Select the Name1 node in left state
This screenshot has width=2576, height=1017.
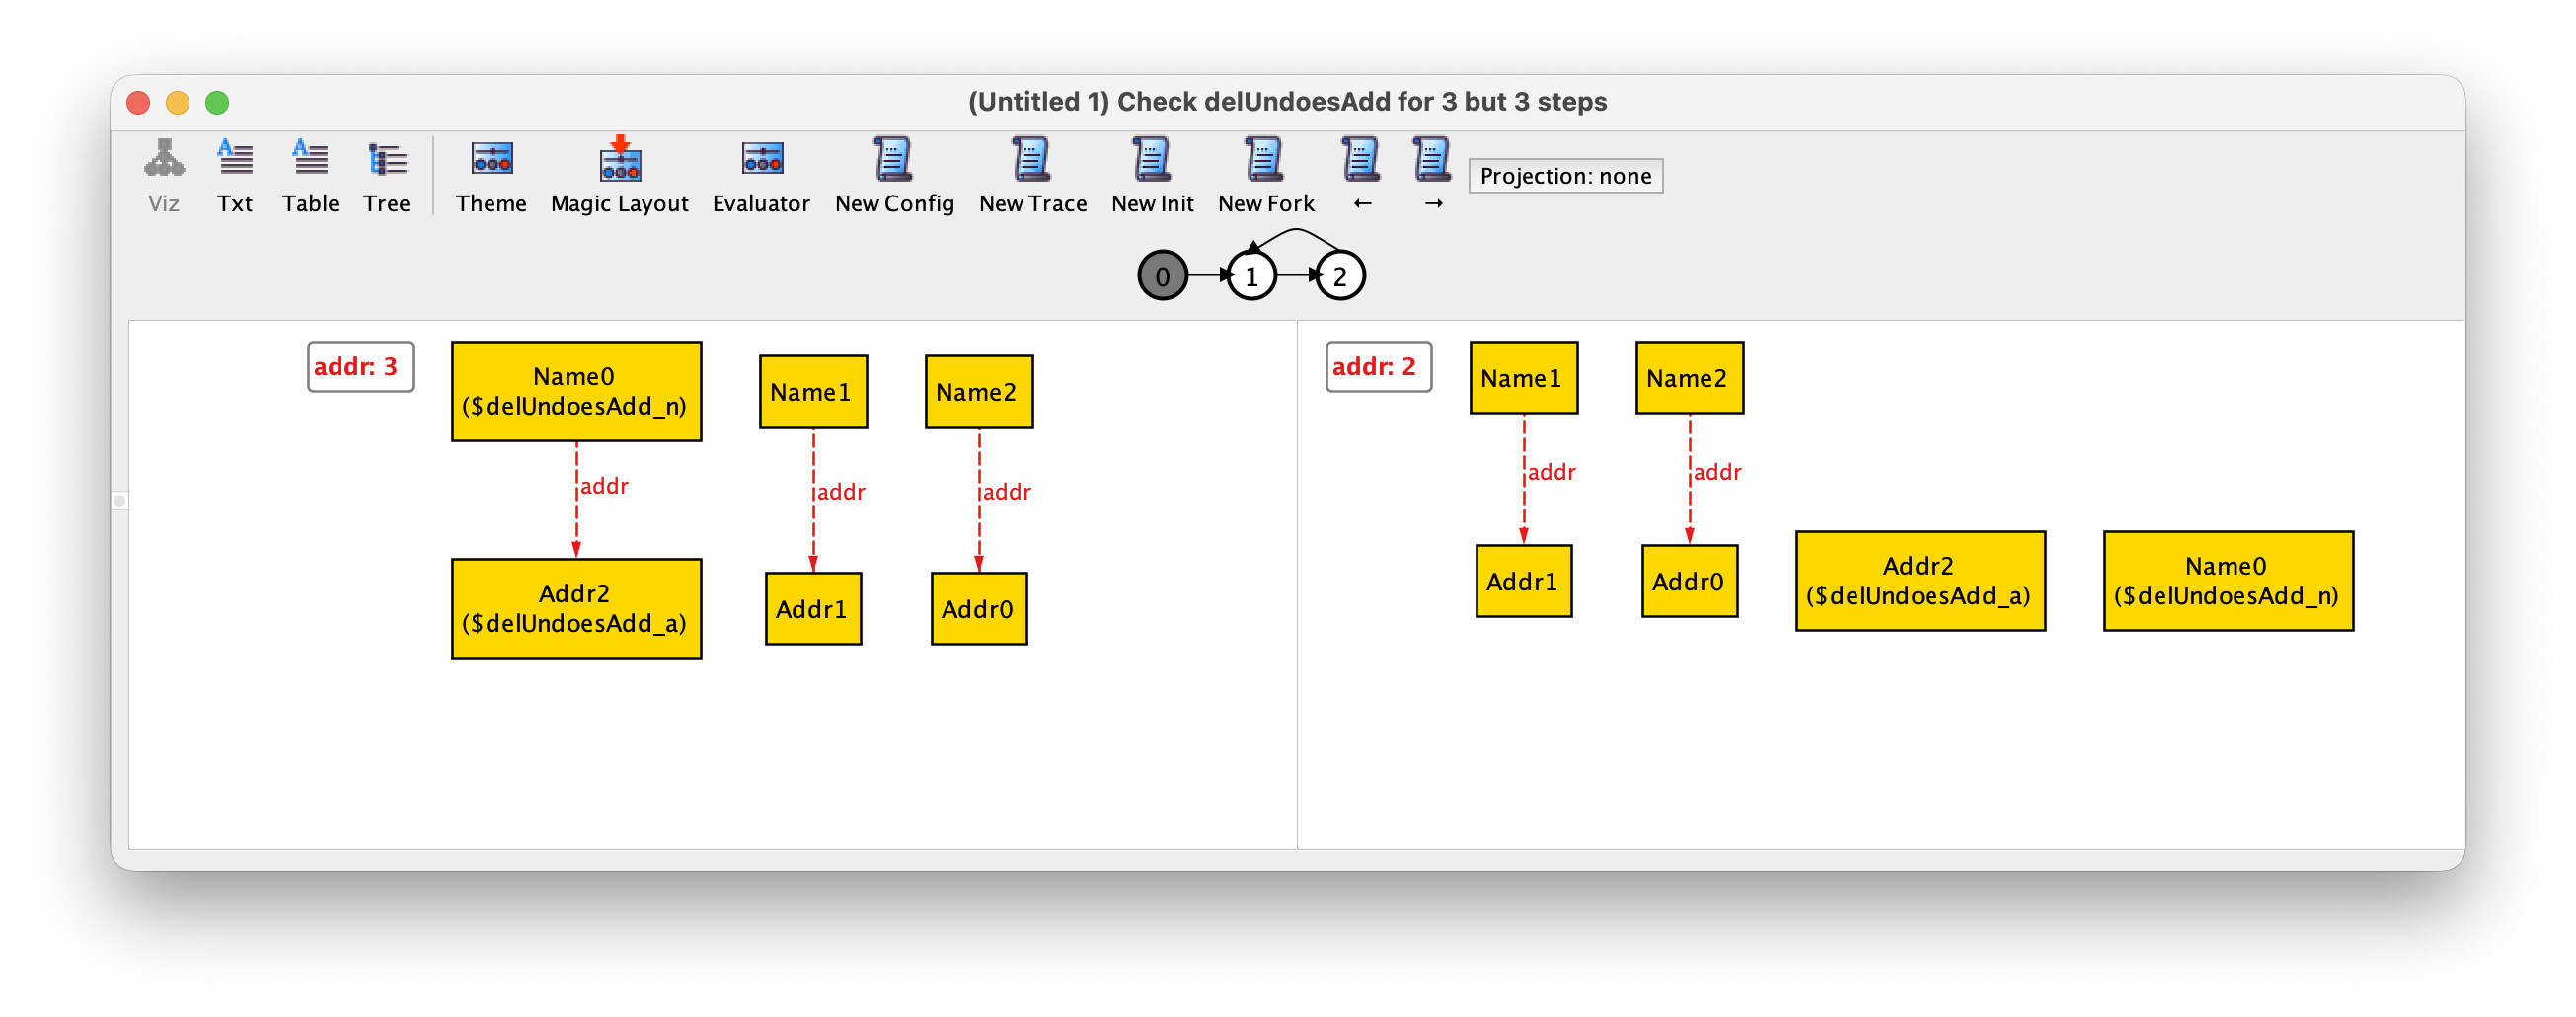[813, 392]
